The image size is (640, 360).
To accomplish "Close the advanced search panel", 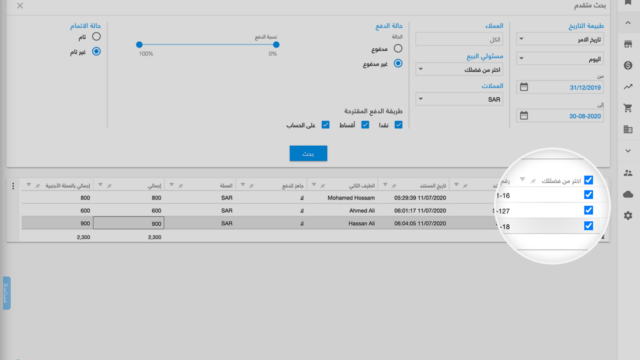I will point(20,6).
